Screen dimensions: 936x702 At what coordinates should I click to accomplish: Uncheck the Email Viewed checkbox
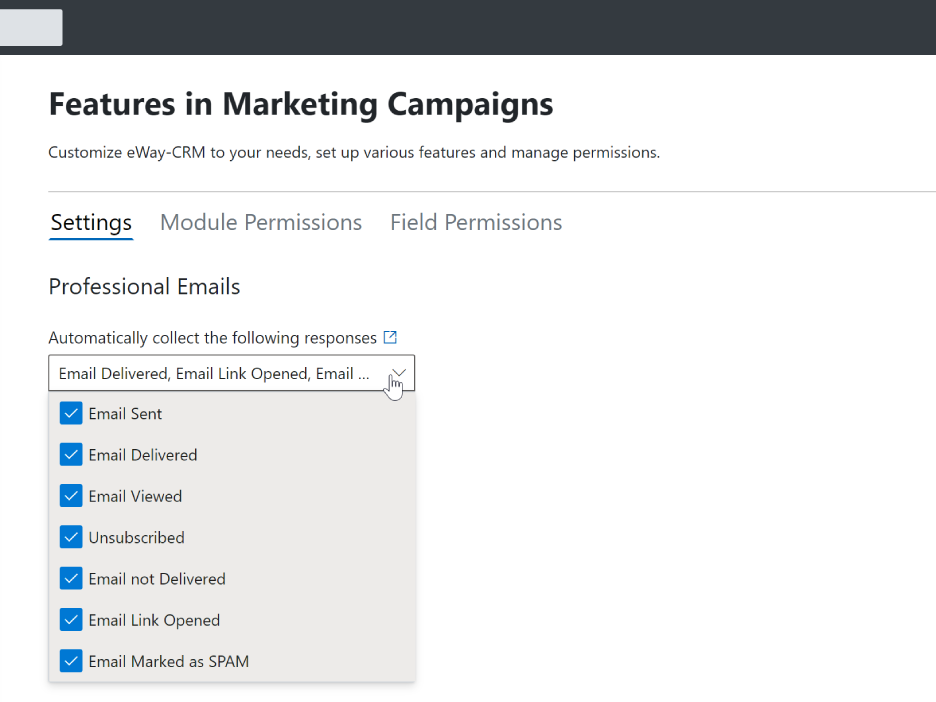[x=71, y=495]
